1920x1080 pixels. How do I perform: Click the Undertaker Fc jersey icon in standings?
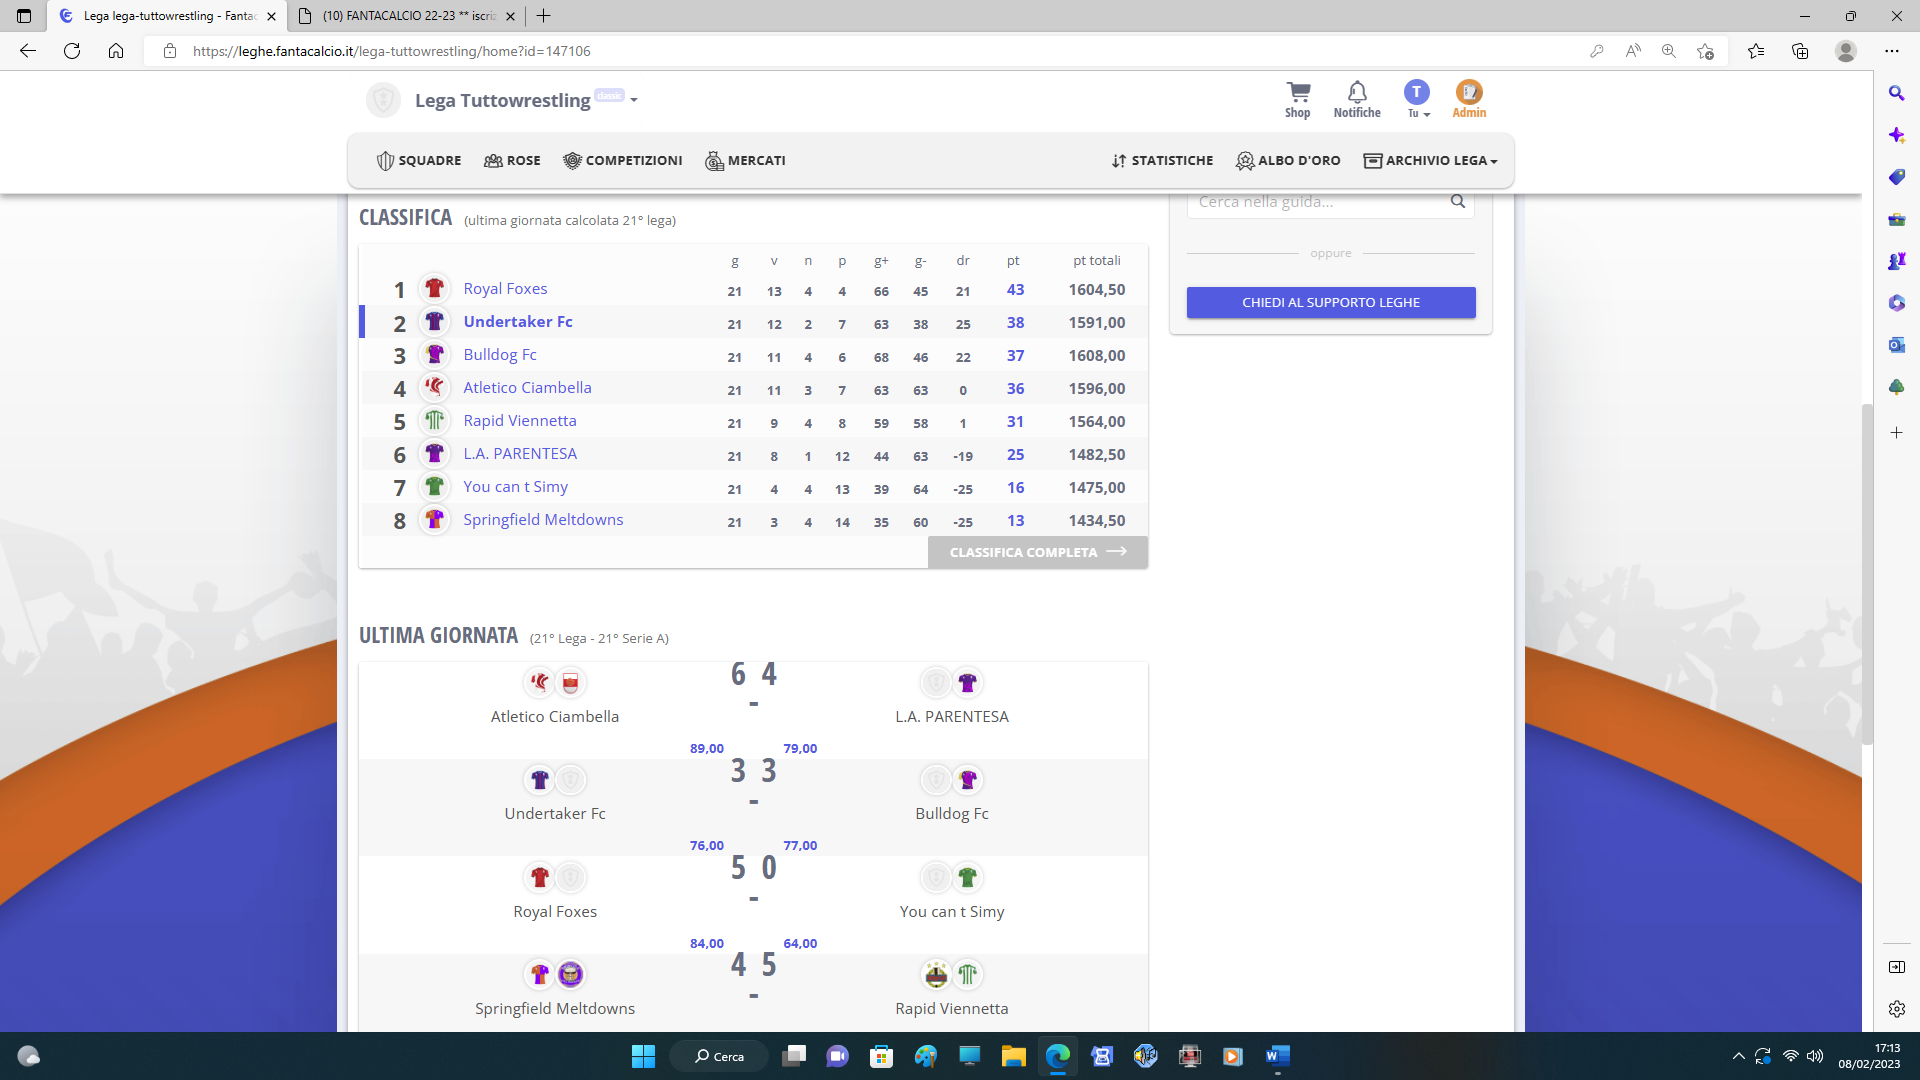[x=434, y=322]
